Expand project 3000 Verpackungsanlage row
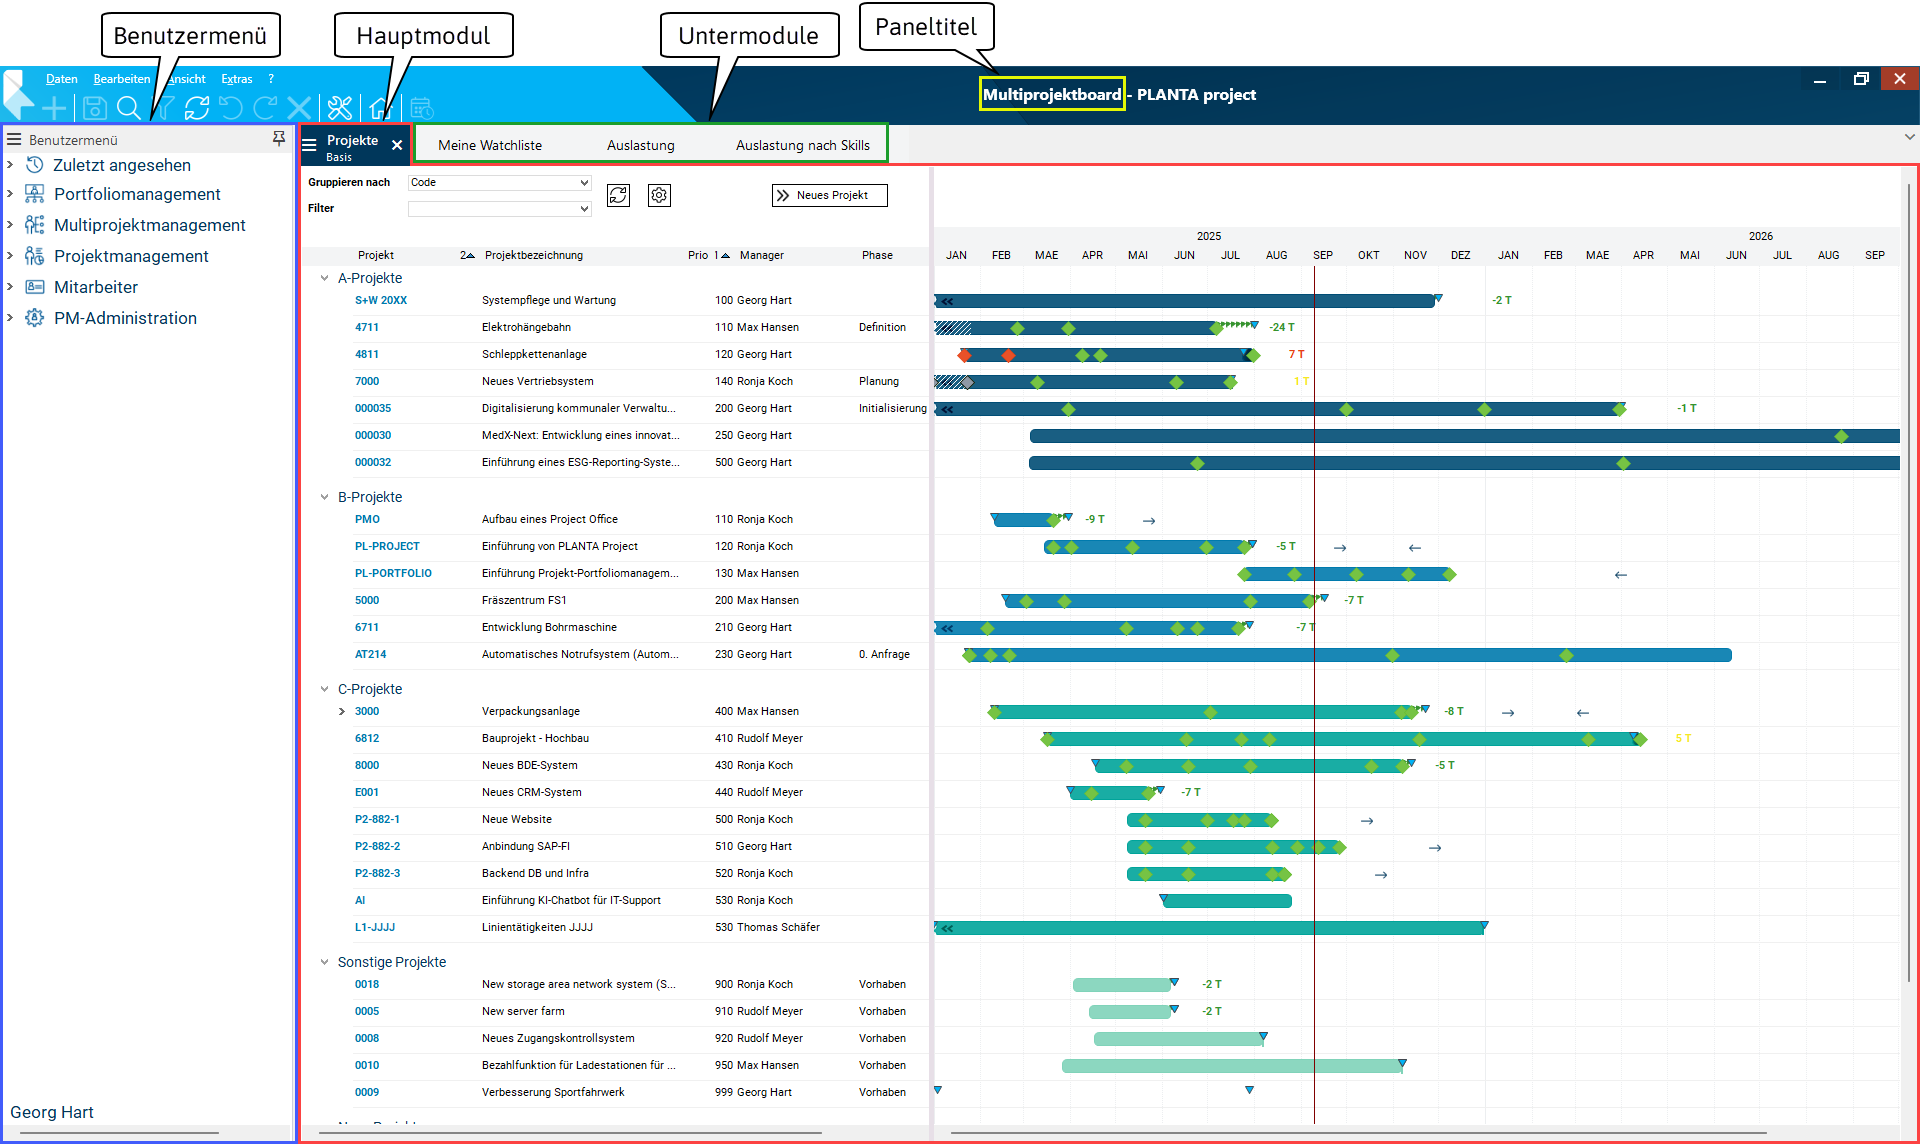Image resolution: width=1920 pixels, height=1144 pixels. click(x=342, y=711)
